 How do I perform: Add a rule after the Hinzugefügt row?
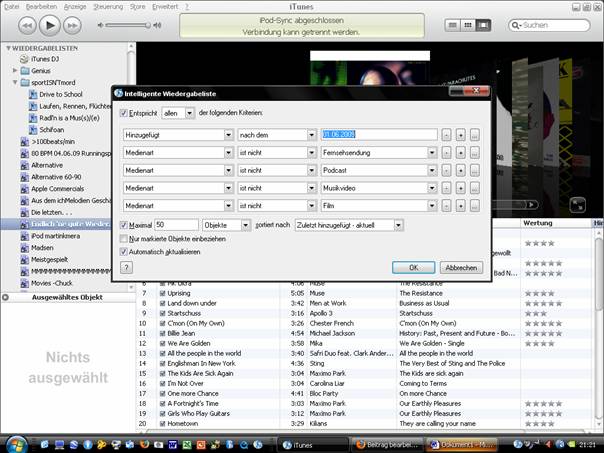(x=461, y=135)
